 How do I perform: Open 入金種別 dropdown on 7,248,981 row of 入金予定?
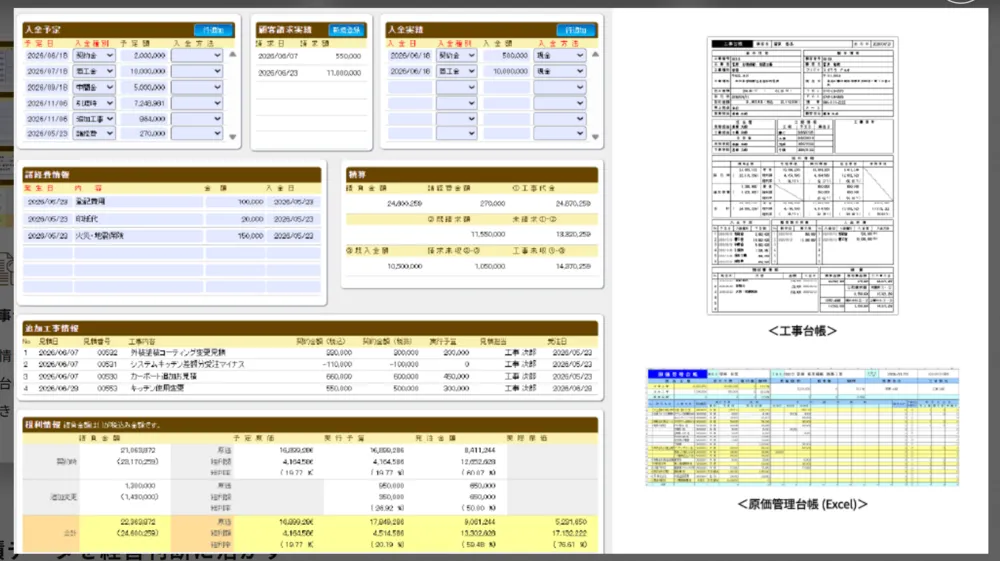point(94,103)
